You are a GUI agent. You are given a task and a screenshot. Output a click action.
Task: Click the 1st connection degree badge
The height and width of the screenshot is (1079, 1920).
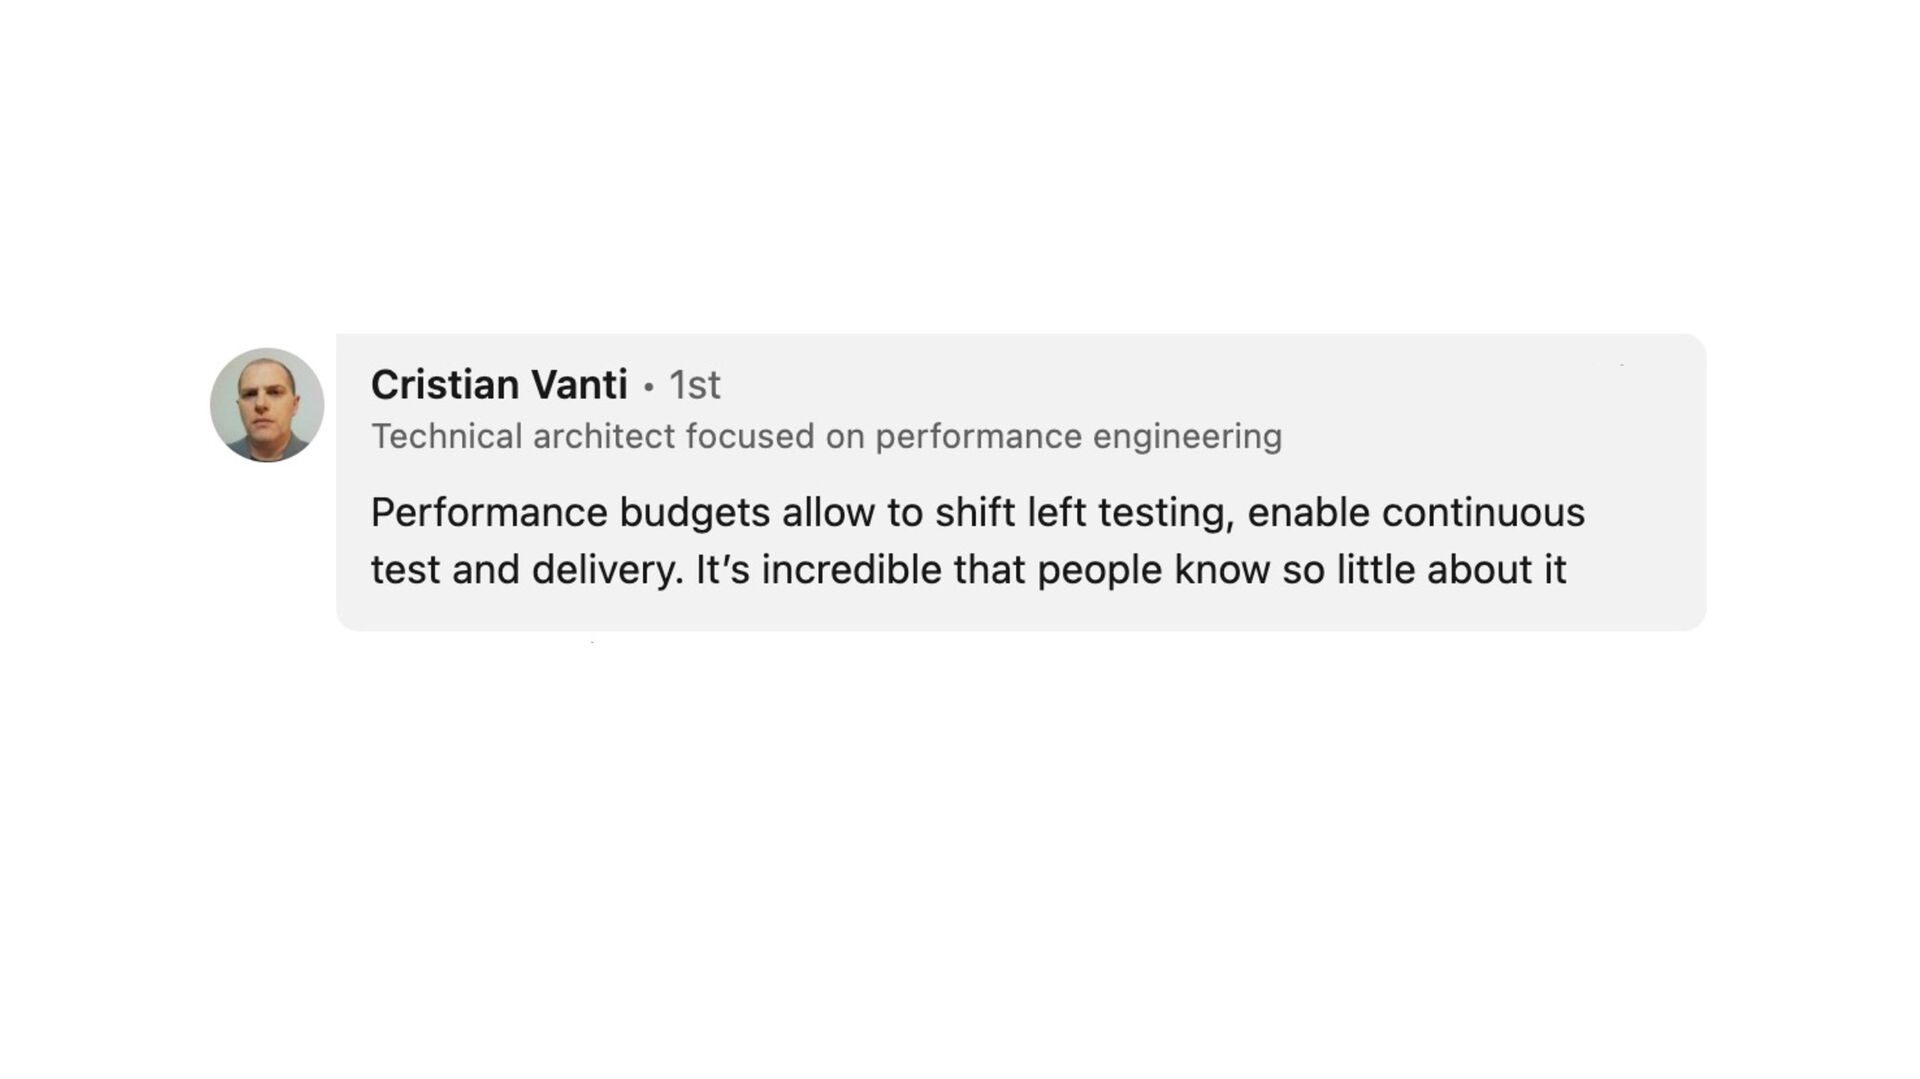(x=694, y=385)
